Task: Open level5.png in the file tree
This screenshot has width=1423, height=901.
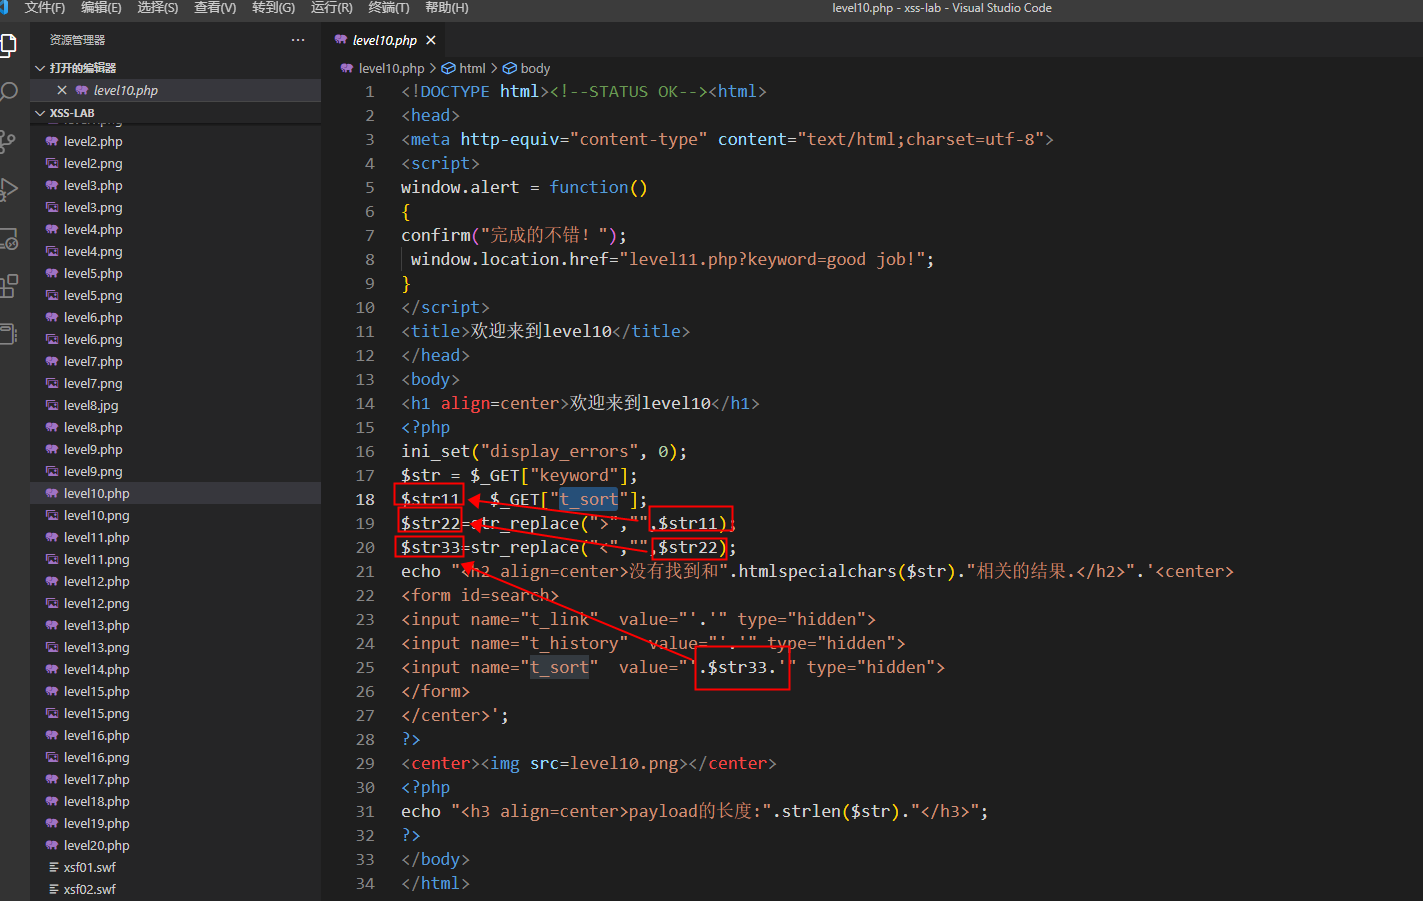Action: 93,295
